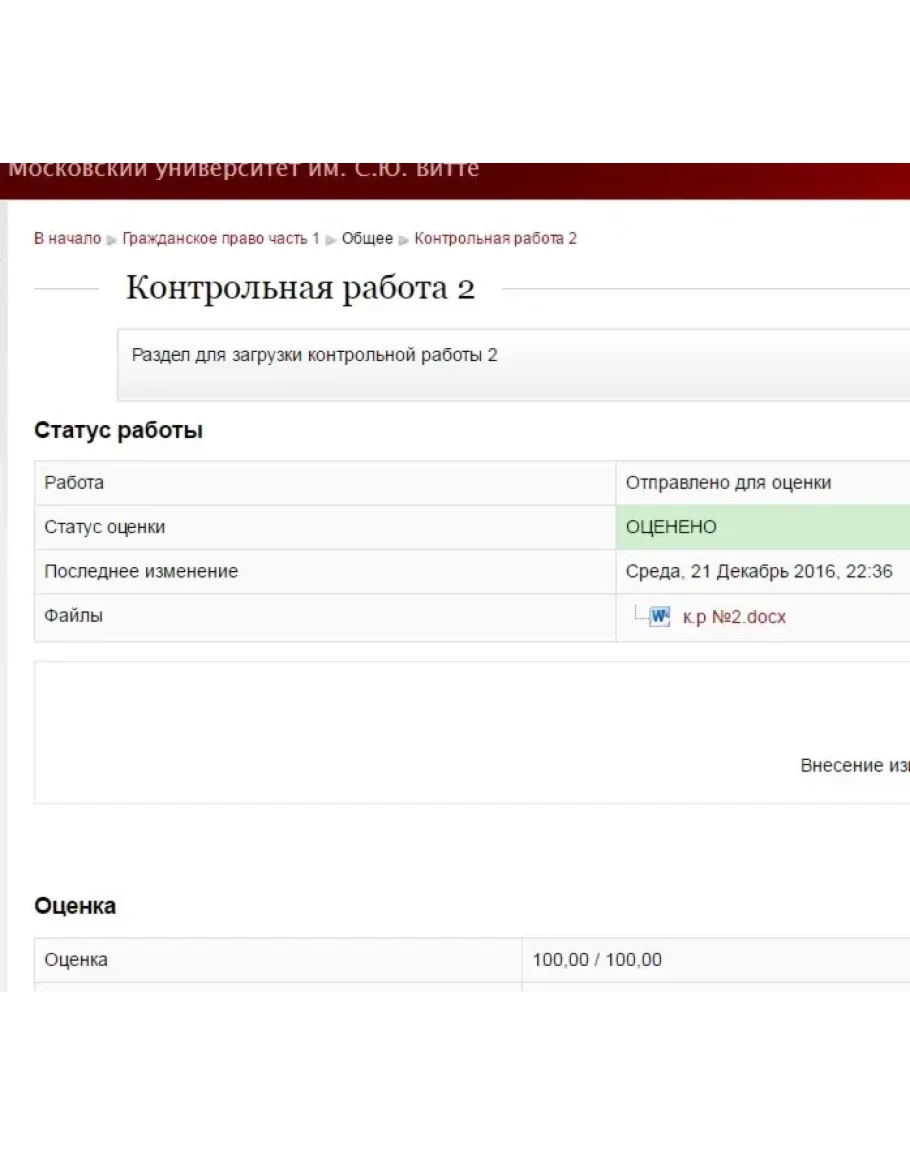The image size is (910, 1155).
Task: Select Общее in the breadcrumb trail
Action: (x=367, y=238)
